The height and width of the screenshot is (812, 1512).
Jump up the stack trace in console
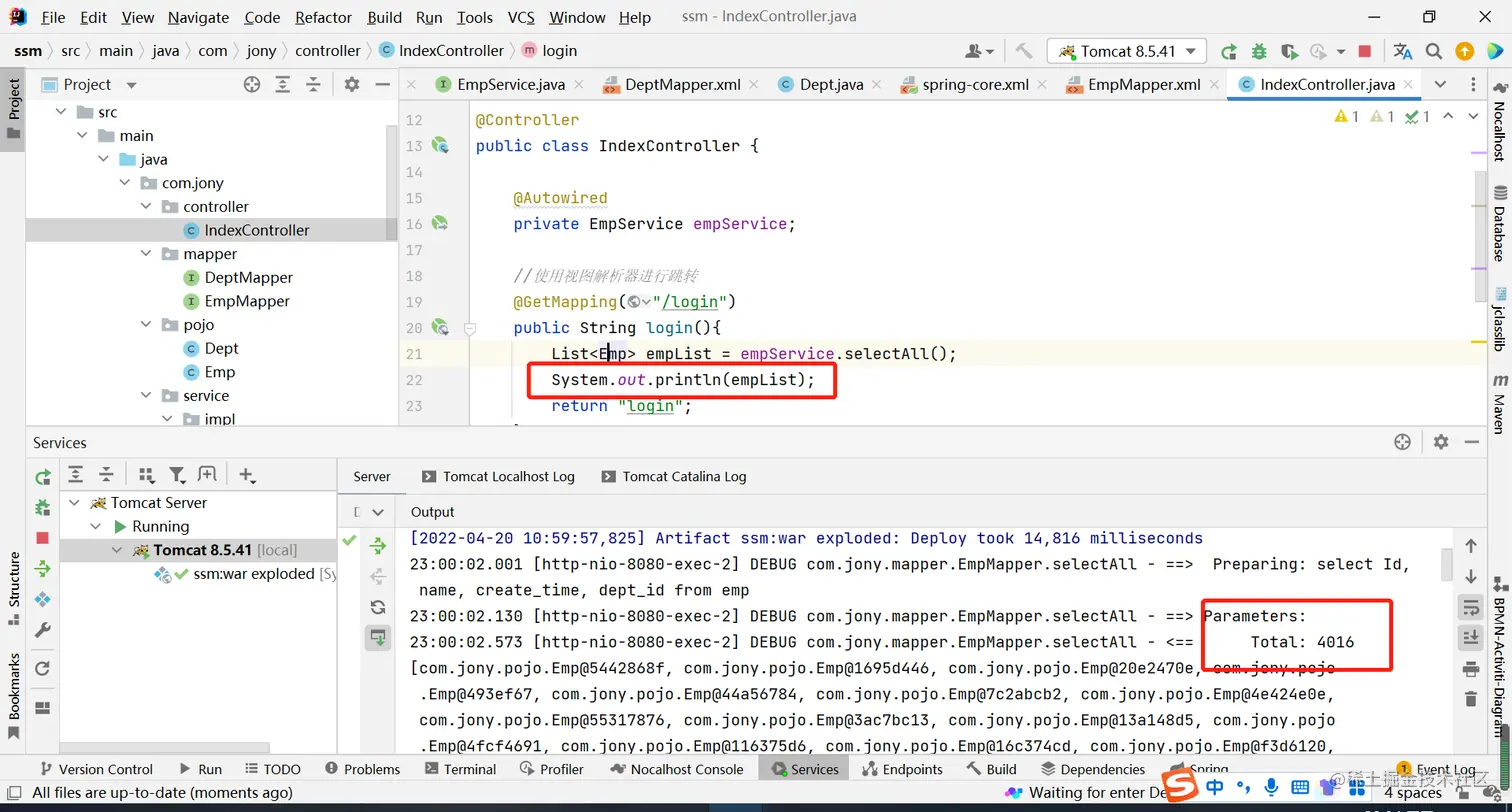pos(1470,546)
